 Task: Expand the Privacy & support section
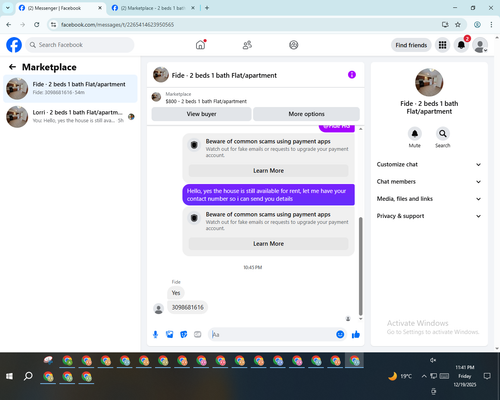[429, 216]
